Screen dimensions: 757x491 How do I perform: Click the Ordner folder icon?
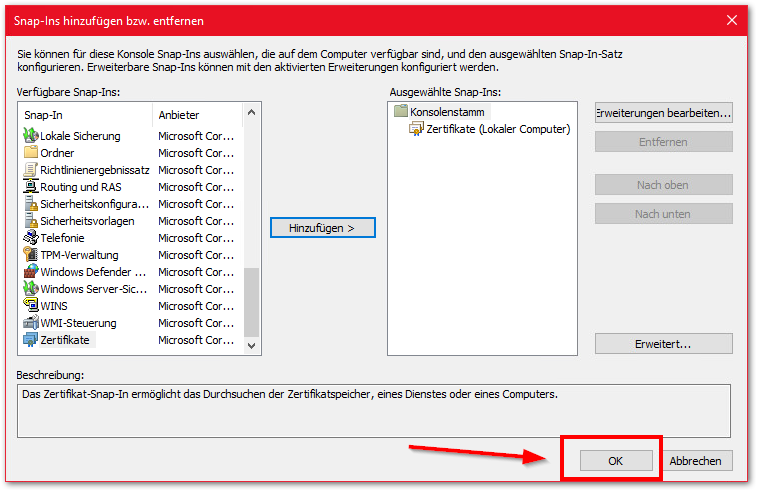(30, 153)
